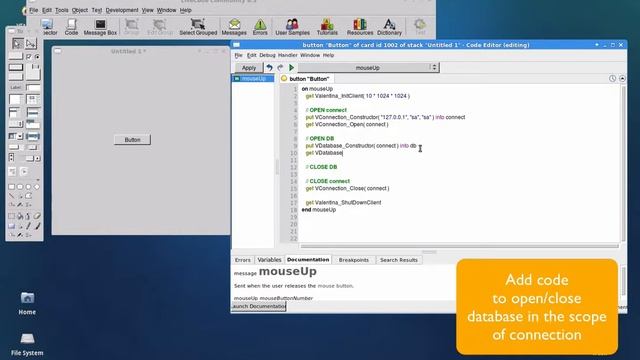Choose the checkbox control in tools palette
This screenshot has width=640, height=360.
point(29,56)
